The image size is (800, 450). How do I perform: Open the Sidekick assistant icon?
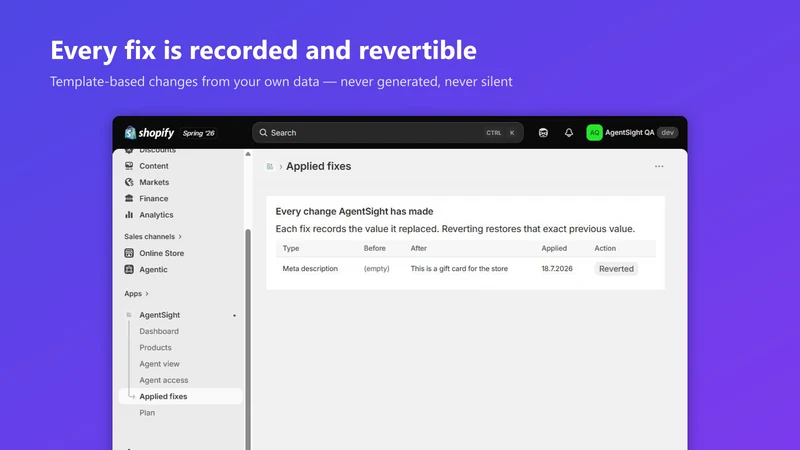[543, 133]
